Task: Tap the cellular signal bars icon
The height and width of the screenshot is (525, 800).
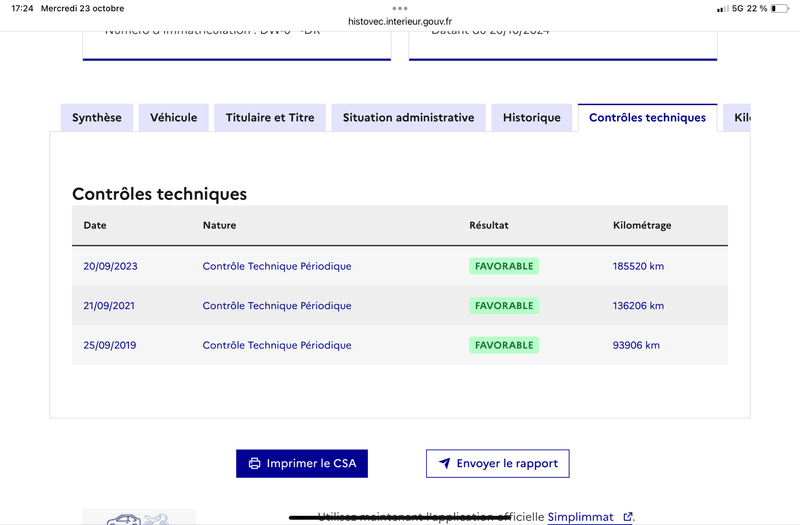Action: (722, 9)
